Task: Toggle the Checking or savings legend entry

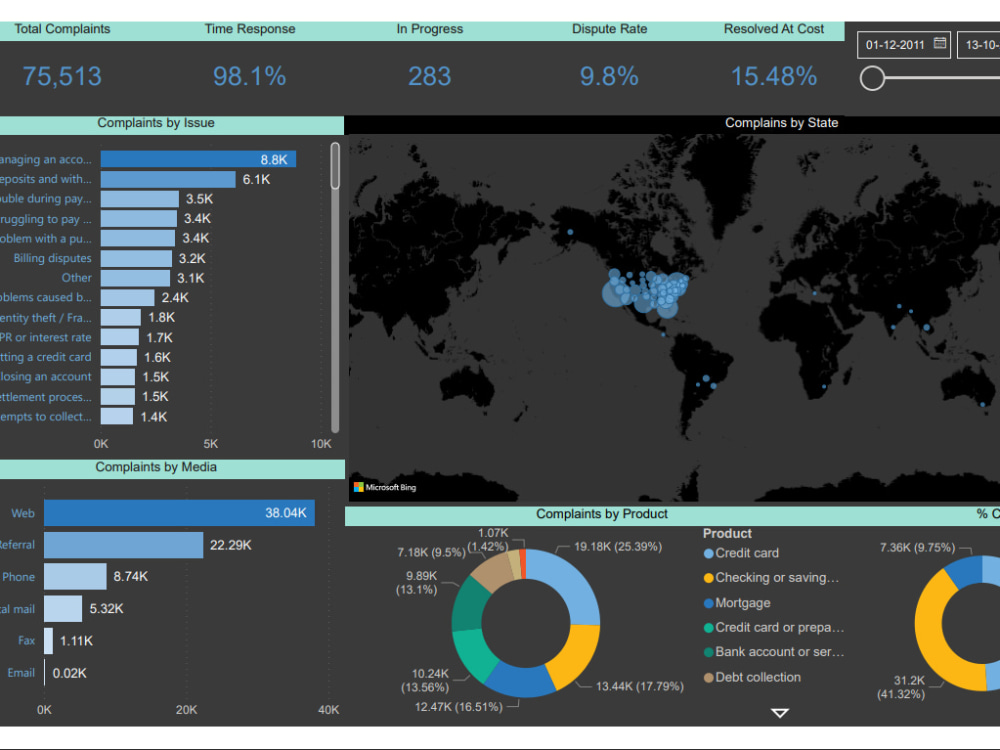Action: click(x=775, y=578)
